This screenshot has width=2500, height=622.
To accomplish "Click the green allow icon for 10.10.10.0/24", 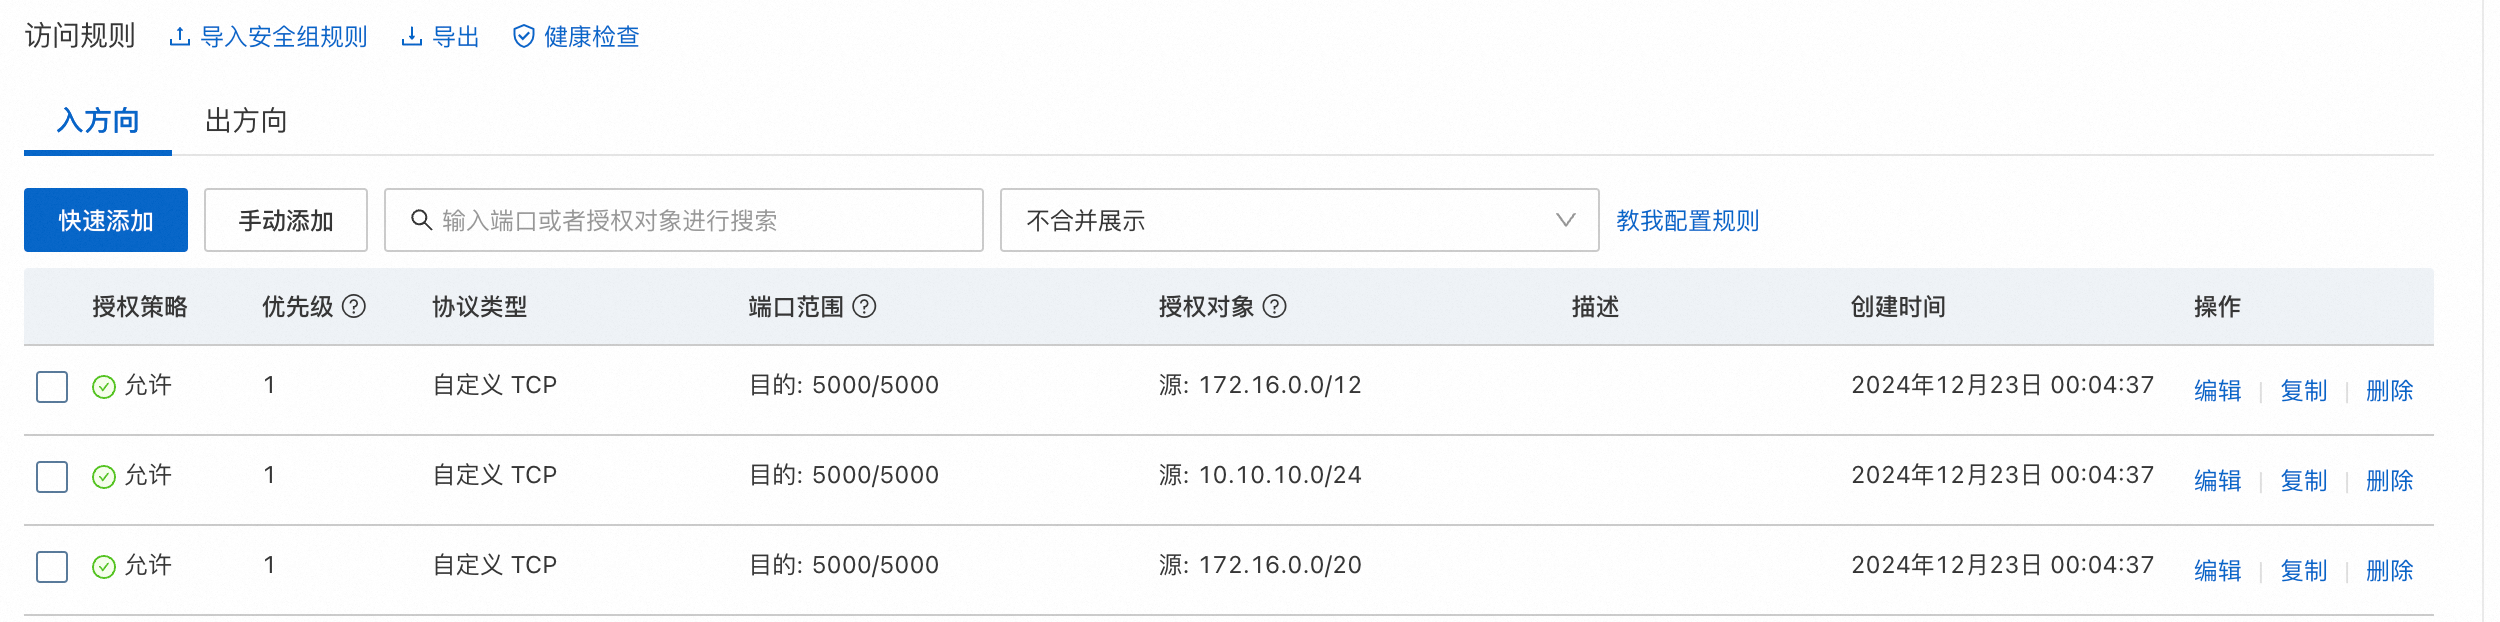I will [104, 477].
